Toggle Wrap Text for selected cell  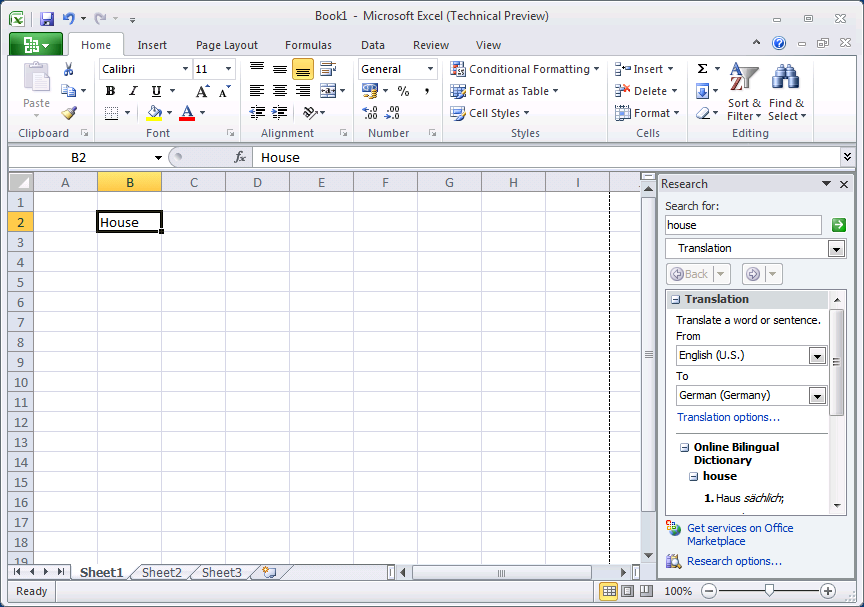[329, 69]
